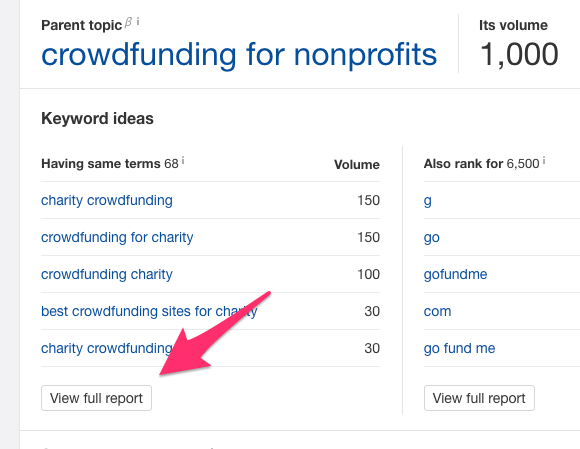
Task: Open the first charity crowdfunding keyword link
Action: coord(107,200)
